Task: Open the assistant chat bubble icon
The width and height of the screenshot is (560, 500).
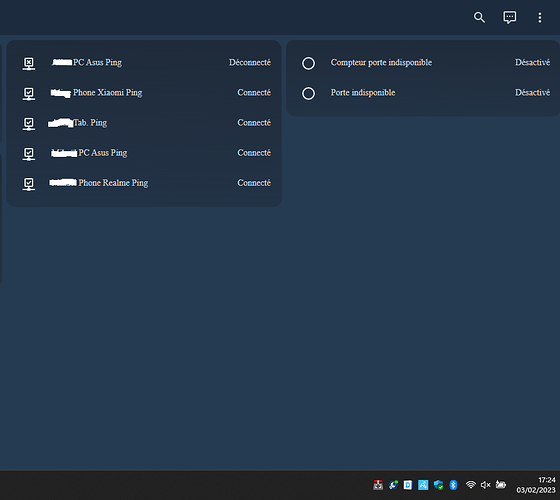Action: [x=509, y=17]
